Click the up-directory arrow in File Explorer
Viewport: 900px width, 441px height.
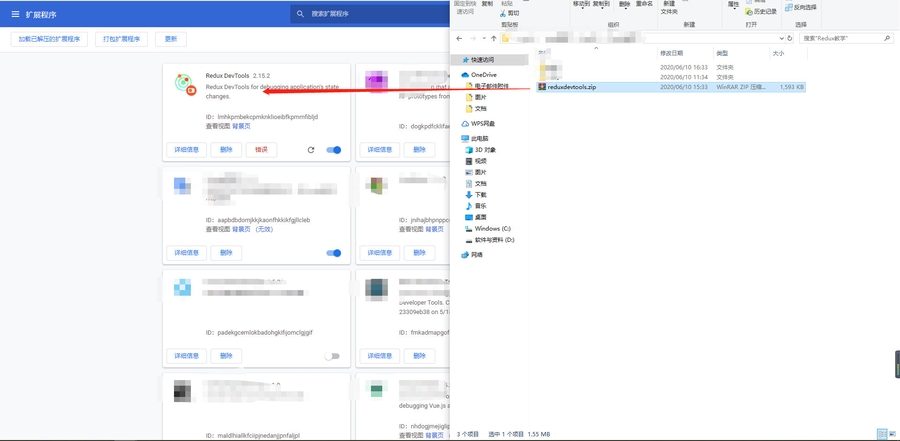(493, 39)
